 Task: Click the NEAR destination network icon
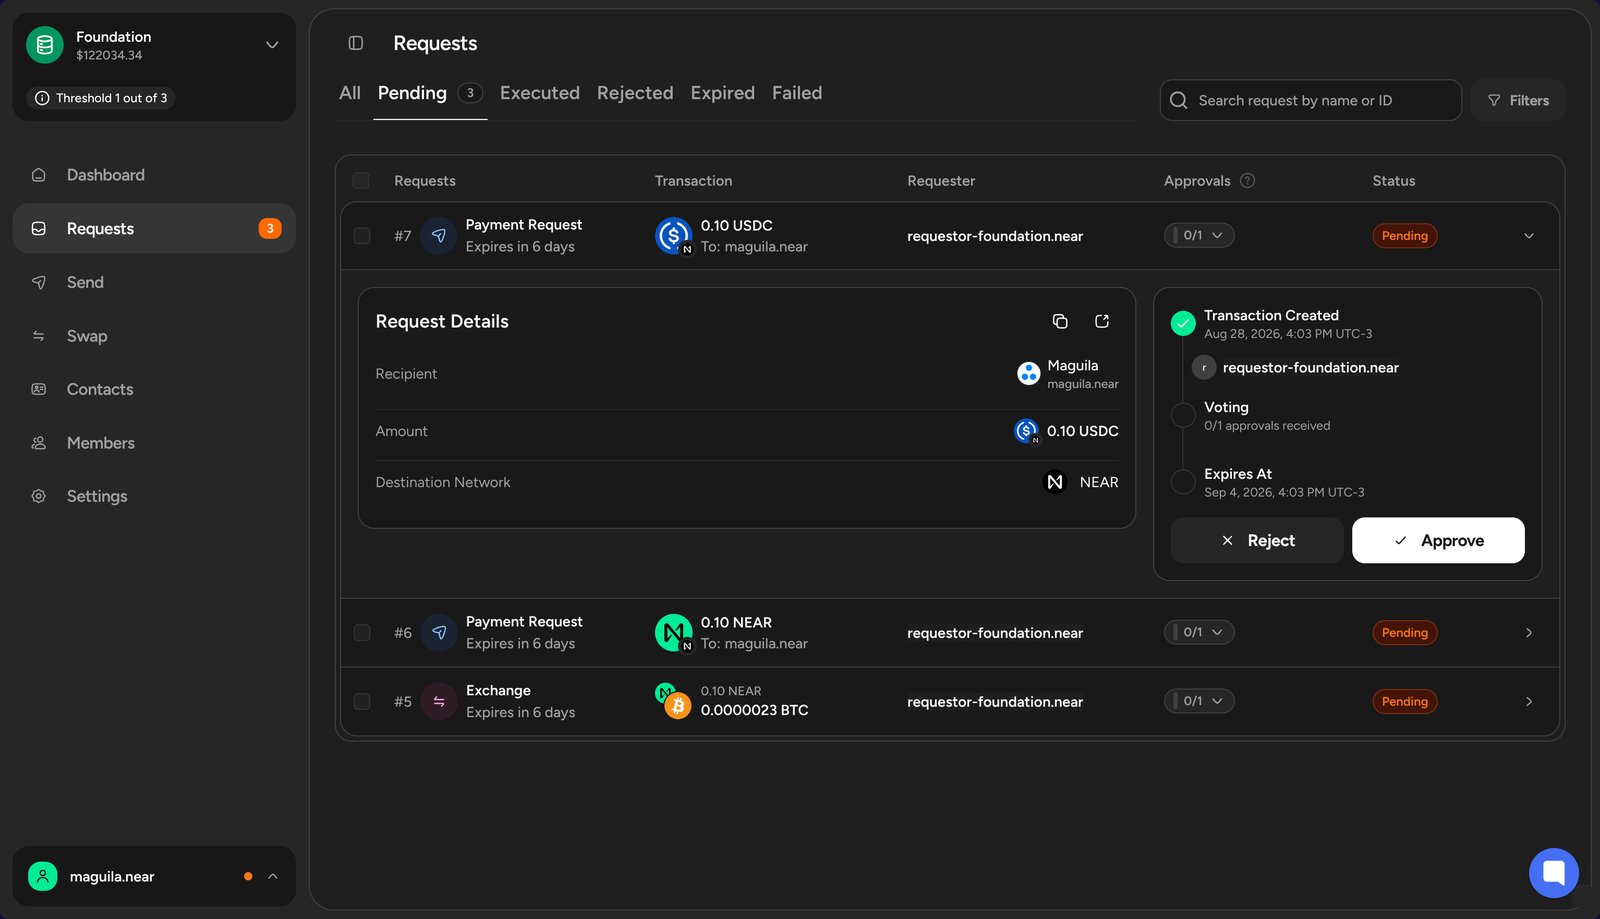coord(1055,482)
